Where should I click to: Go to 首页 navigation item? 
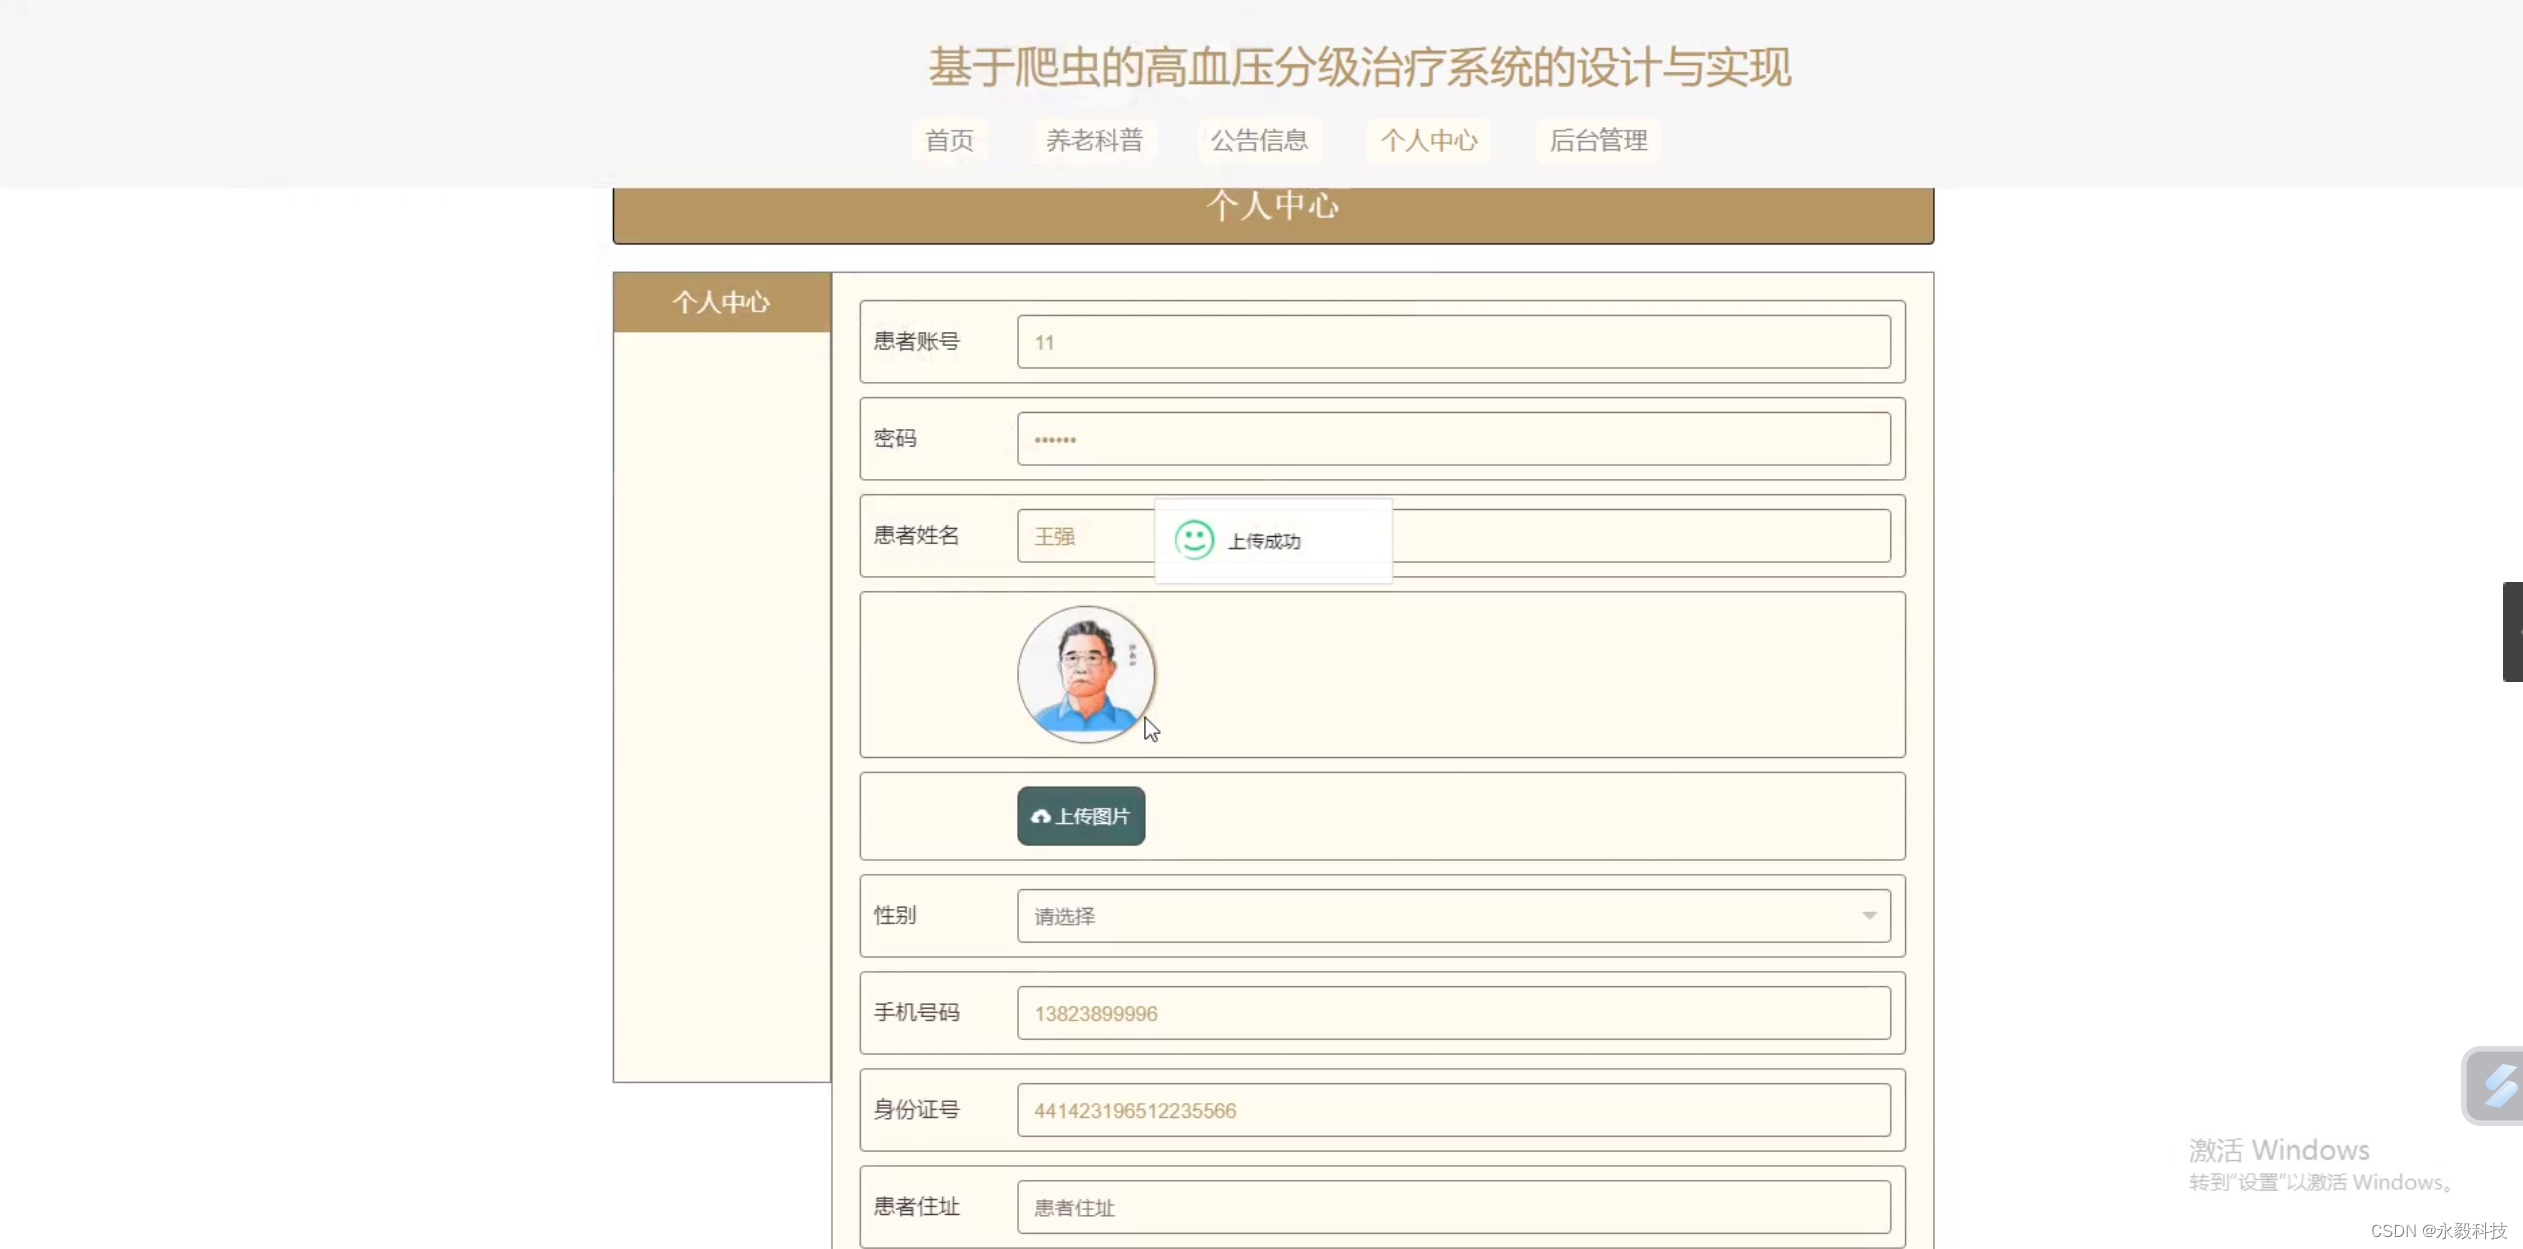(949, 140)
